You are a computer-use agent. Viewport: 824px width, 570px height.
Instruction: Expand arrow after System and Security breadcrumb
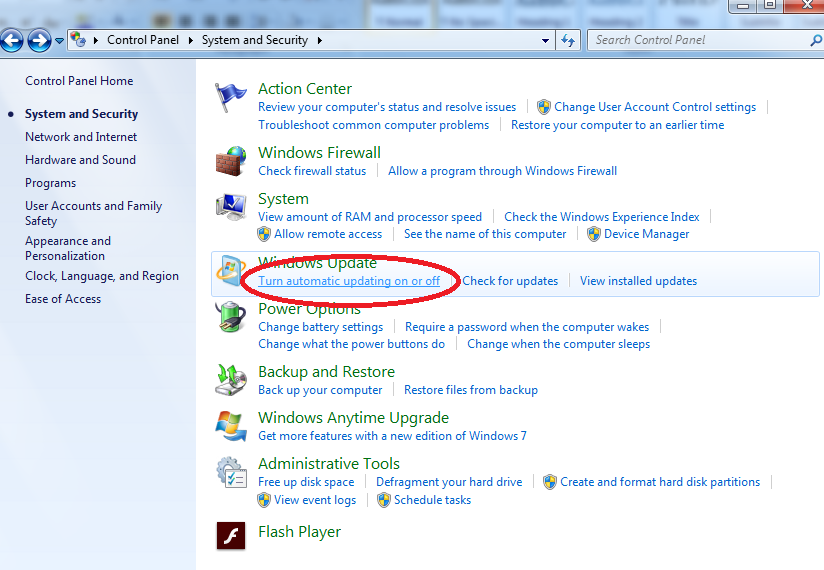(x=320, y=40)
